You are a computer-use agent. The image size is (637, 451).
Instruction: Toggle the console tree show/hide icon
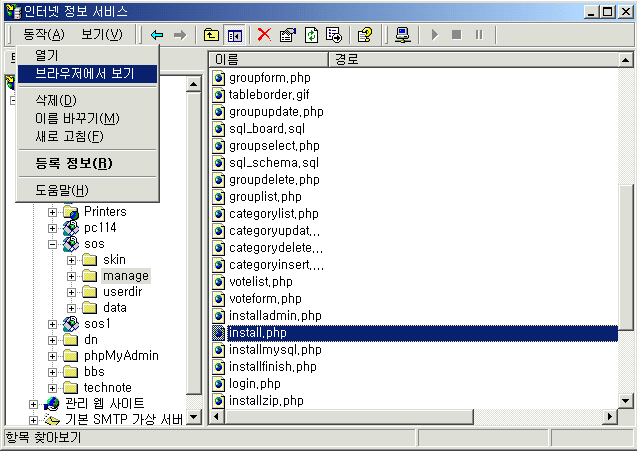[234, 34]
